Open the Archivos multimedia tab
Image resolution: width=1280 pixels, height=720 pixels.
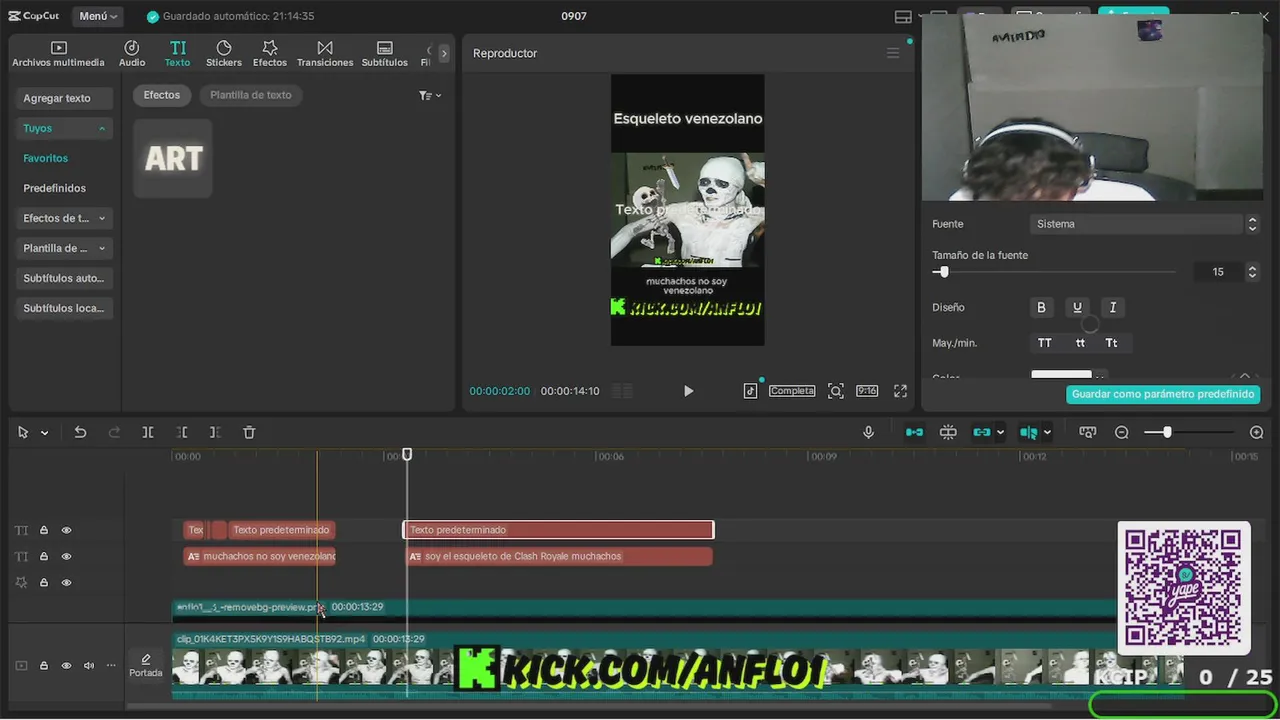point(58,54)
